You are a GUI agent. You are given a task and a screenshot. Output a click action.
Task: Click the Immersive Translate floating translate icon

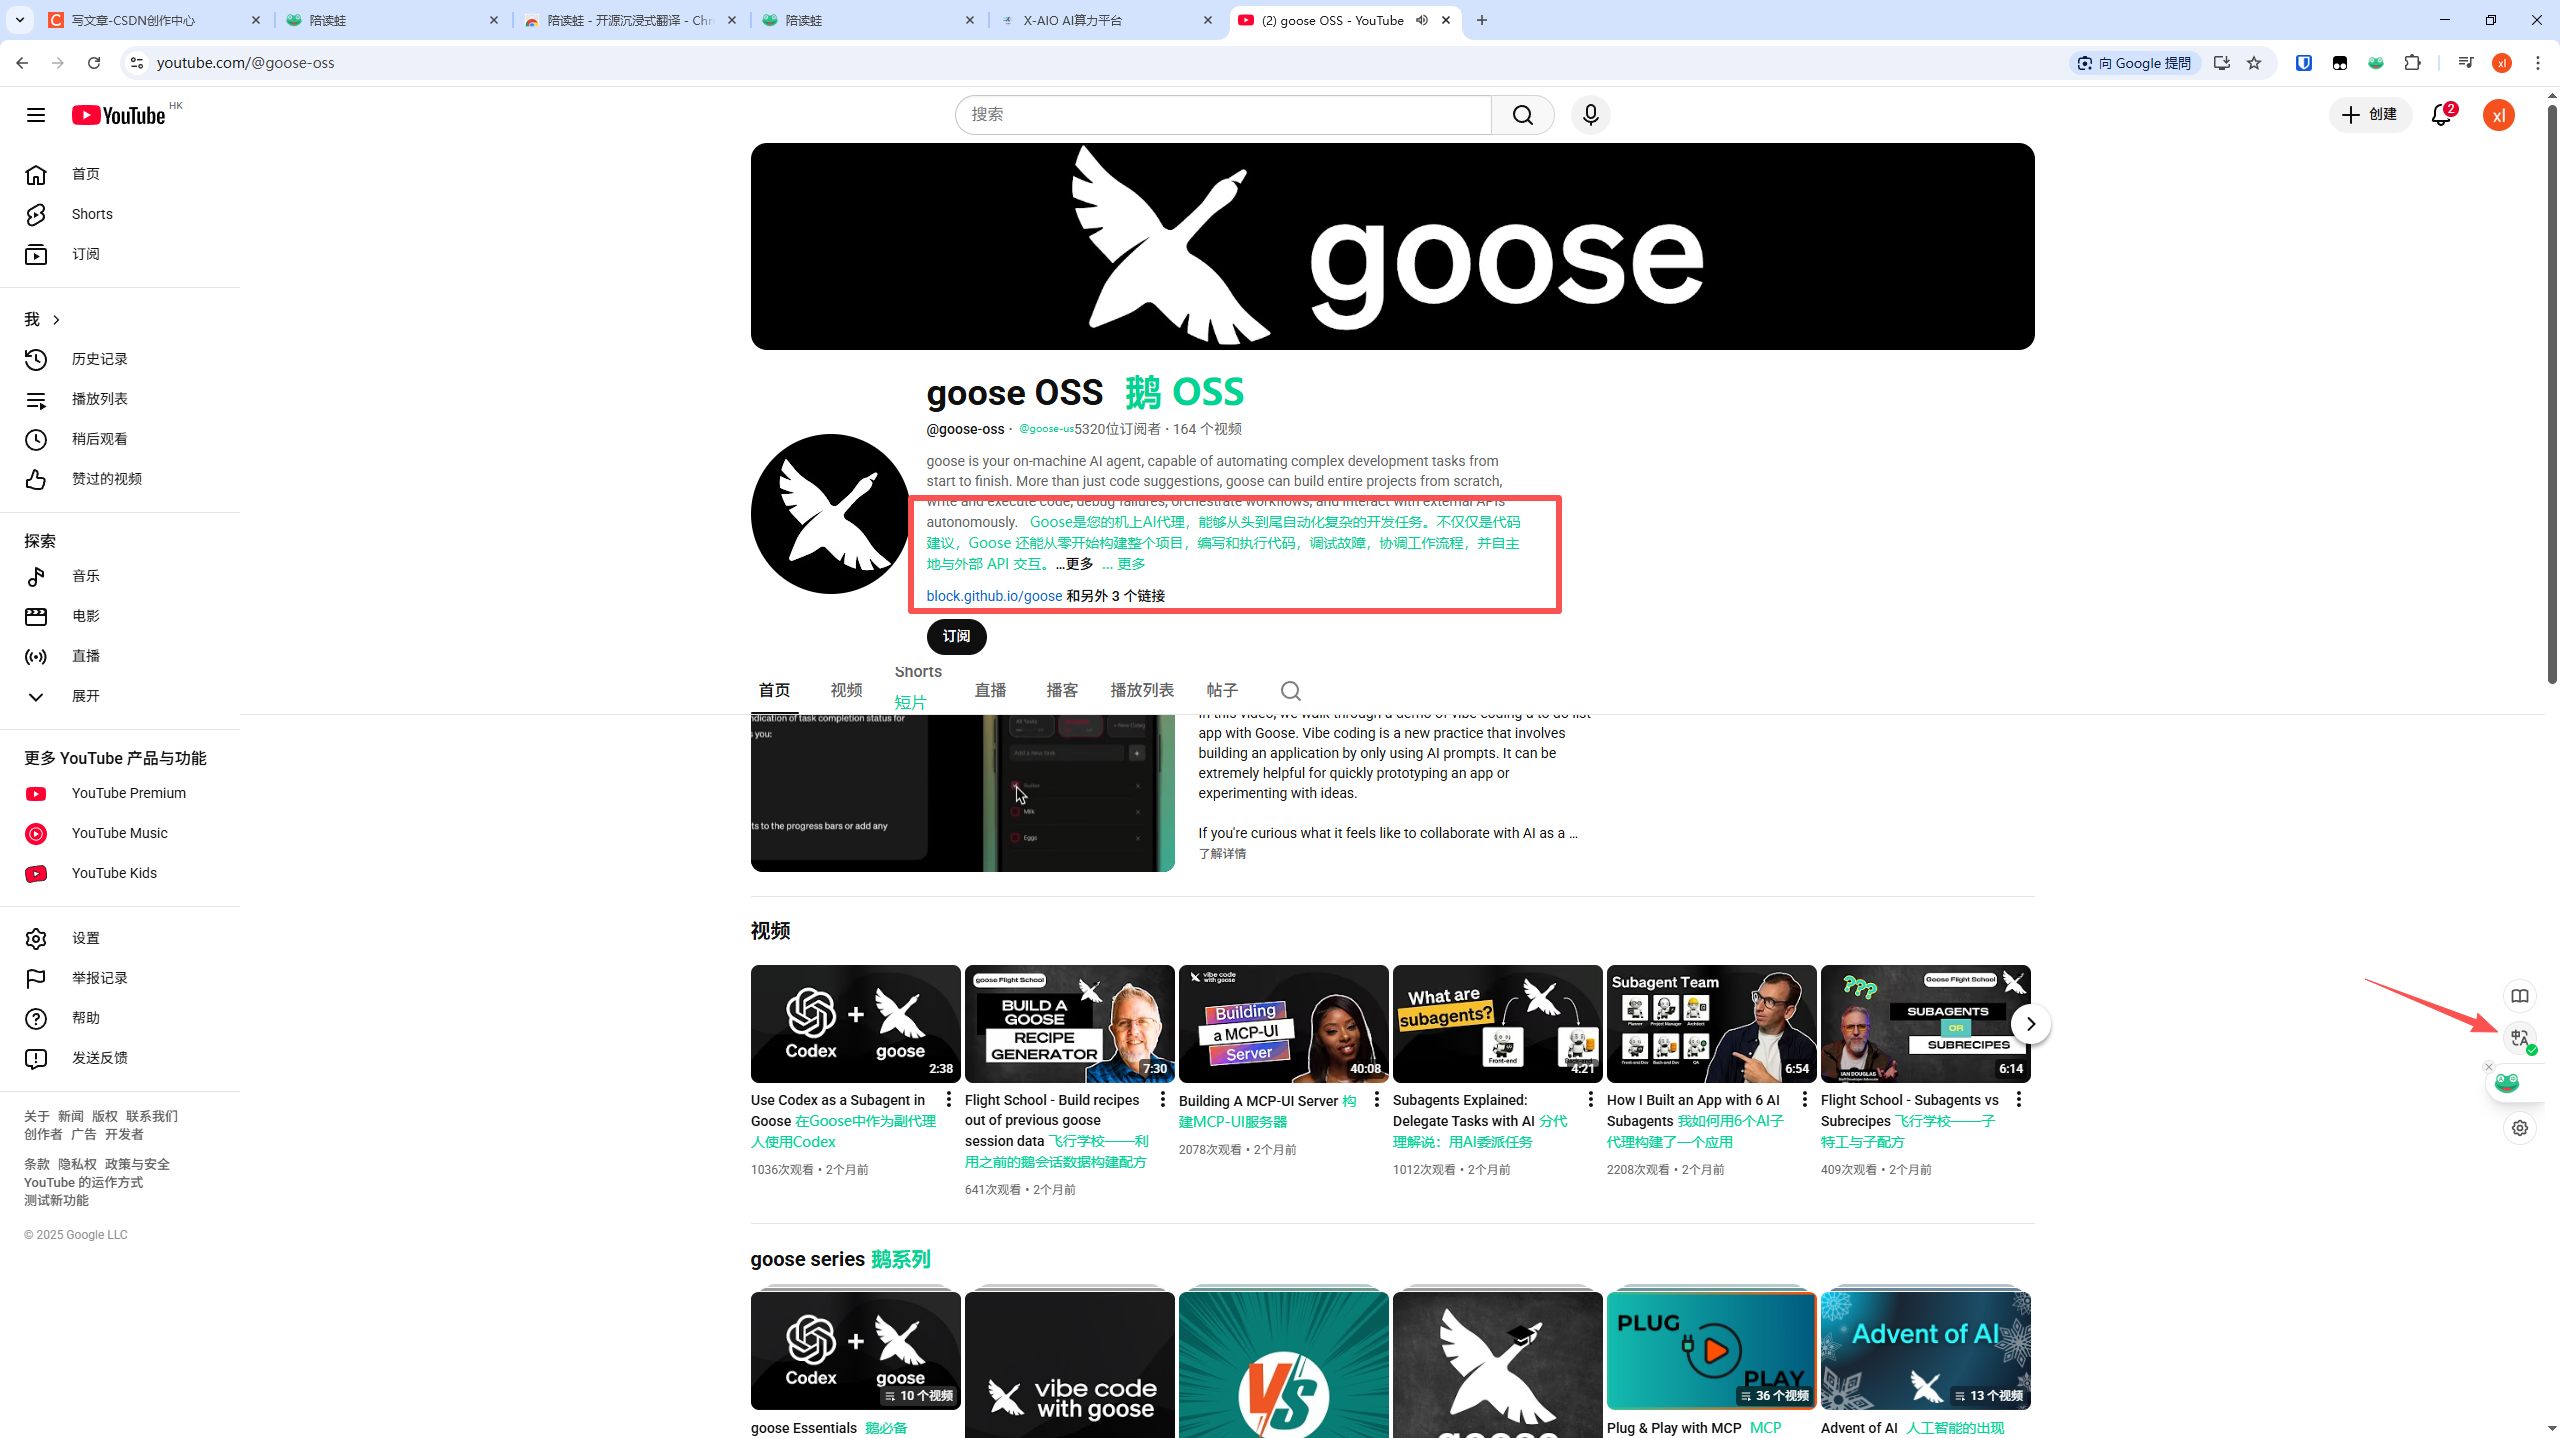point(2519,1039)
